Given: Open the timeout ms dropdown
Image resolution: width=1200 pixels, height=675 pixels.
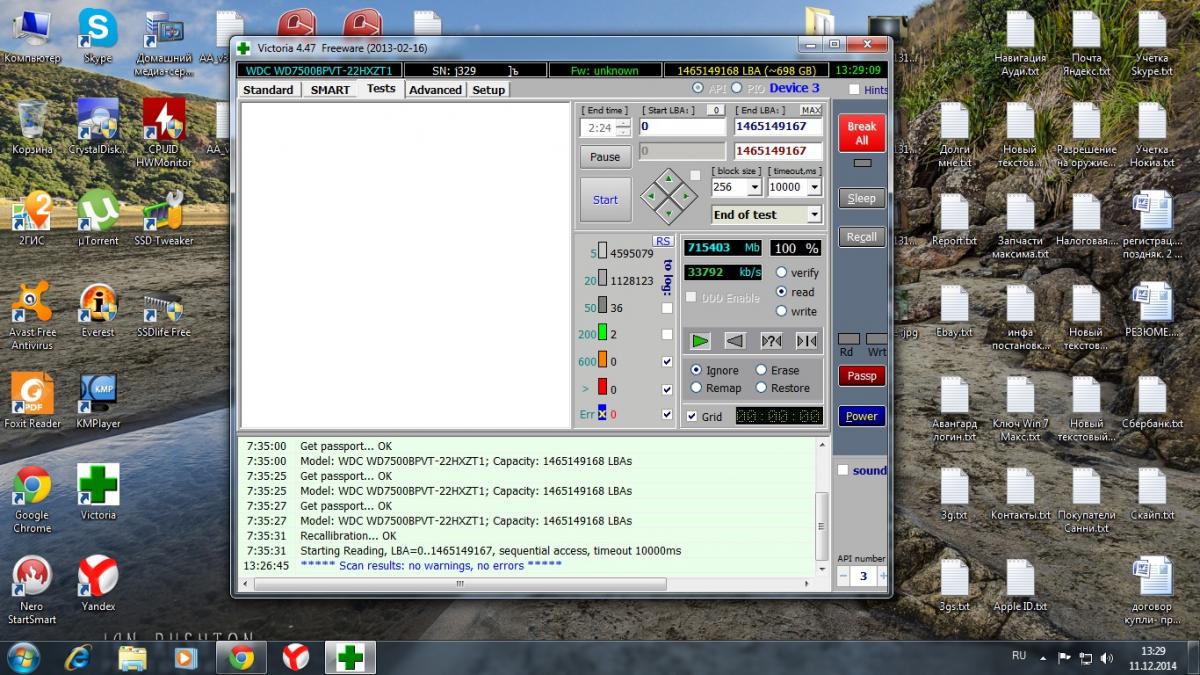Looking at the screenshot, I should click(814, 187).
